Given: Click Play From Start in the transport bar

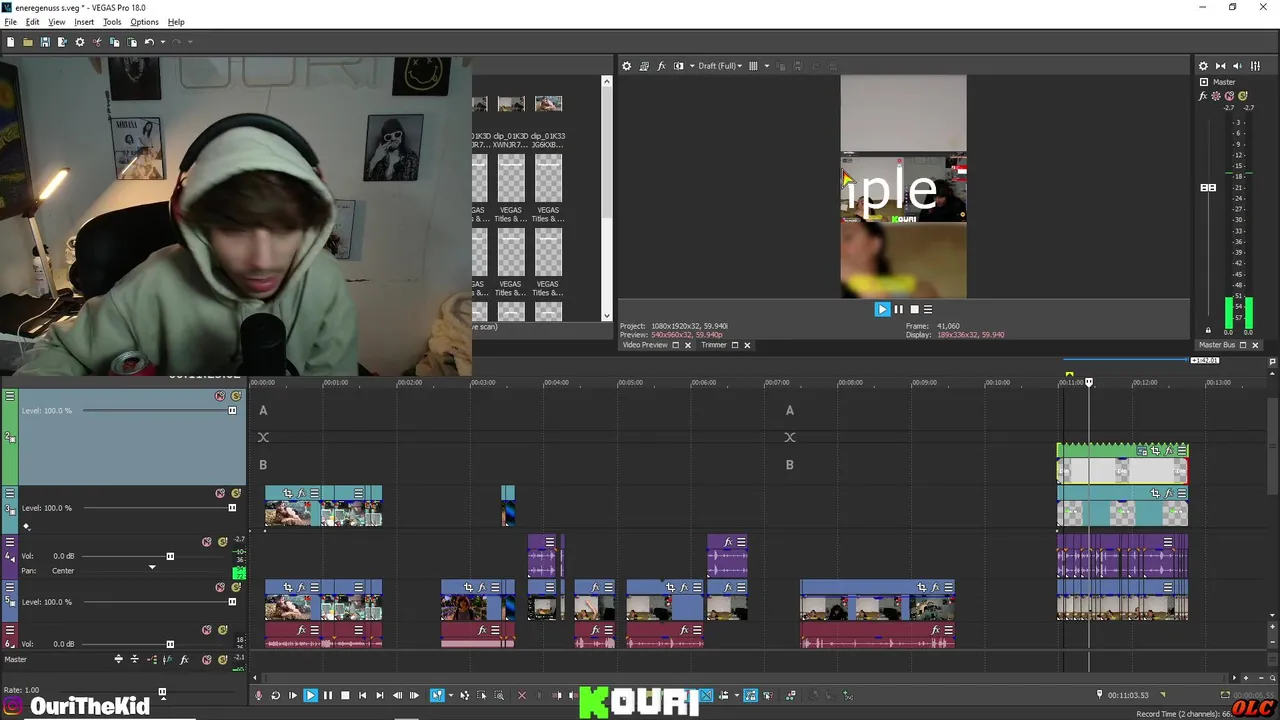Looking at the screenshot, I should coord(292,695).
